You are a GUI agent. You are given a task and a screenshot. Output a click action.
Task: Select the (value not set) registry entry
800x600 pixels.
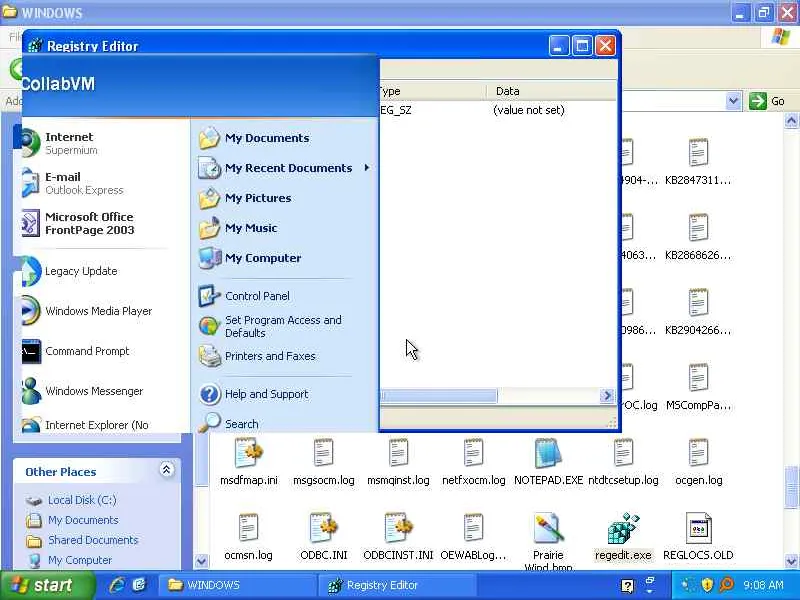click(529, 110)
